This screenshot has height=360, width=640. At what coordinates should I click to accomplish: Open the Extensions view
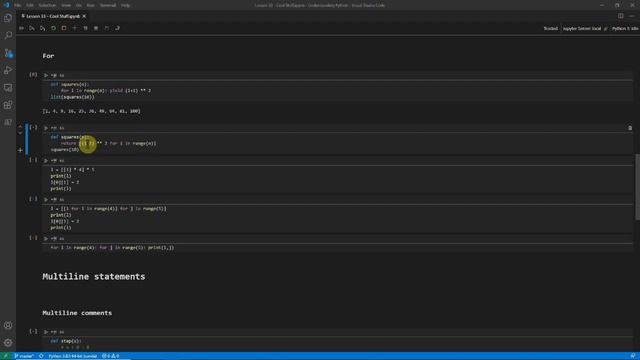coord(8,105)
